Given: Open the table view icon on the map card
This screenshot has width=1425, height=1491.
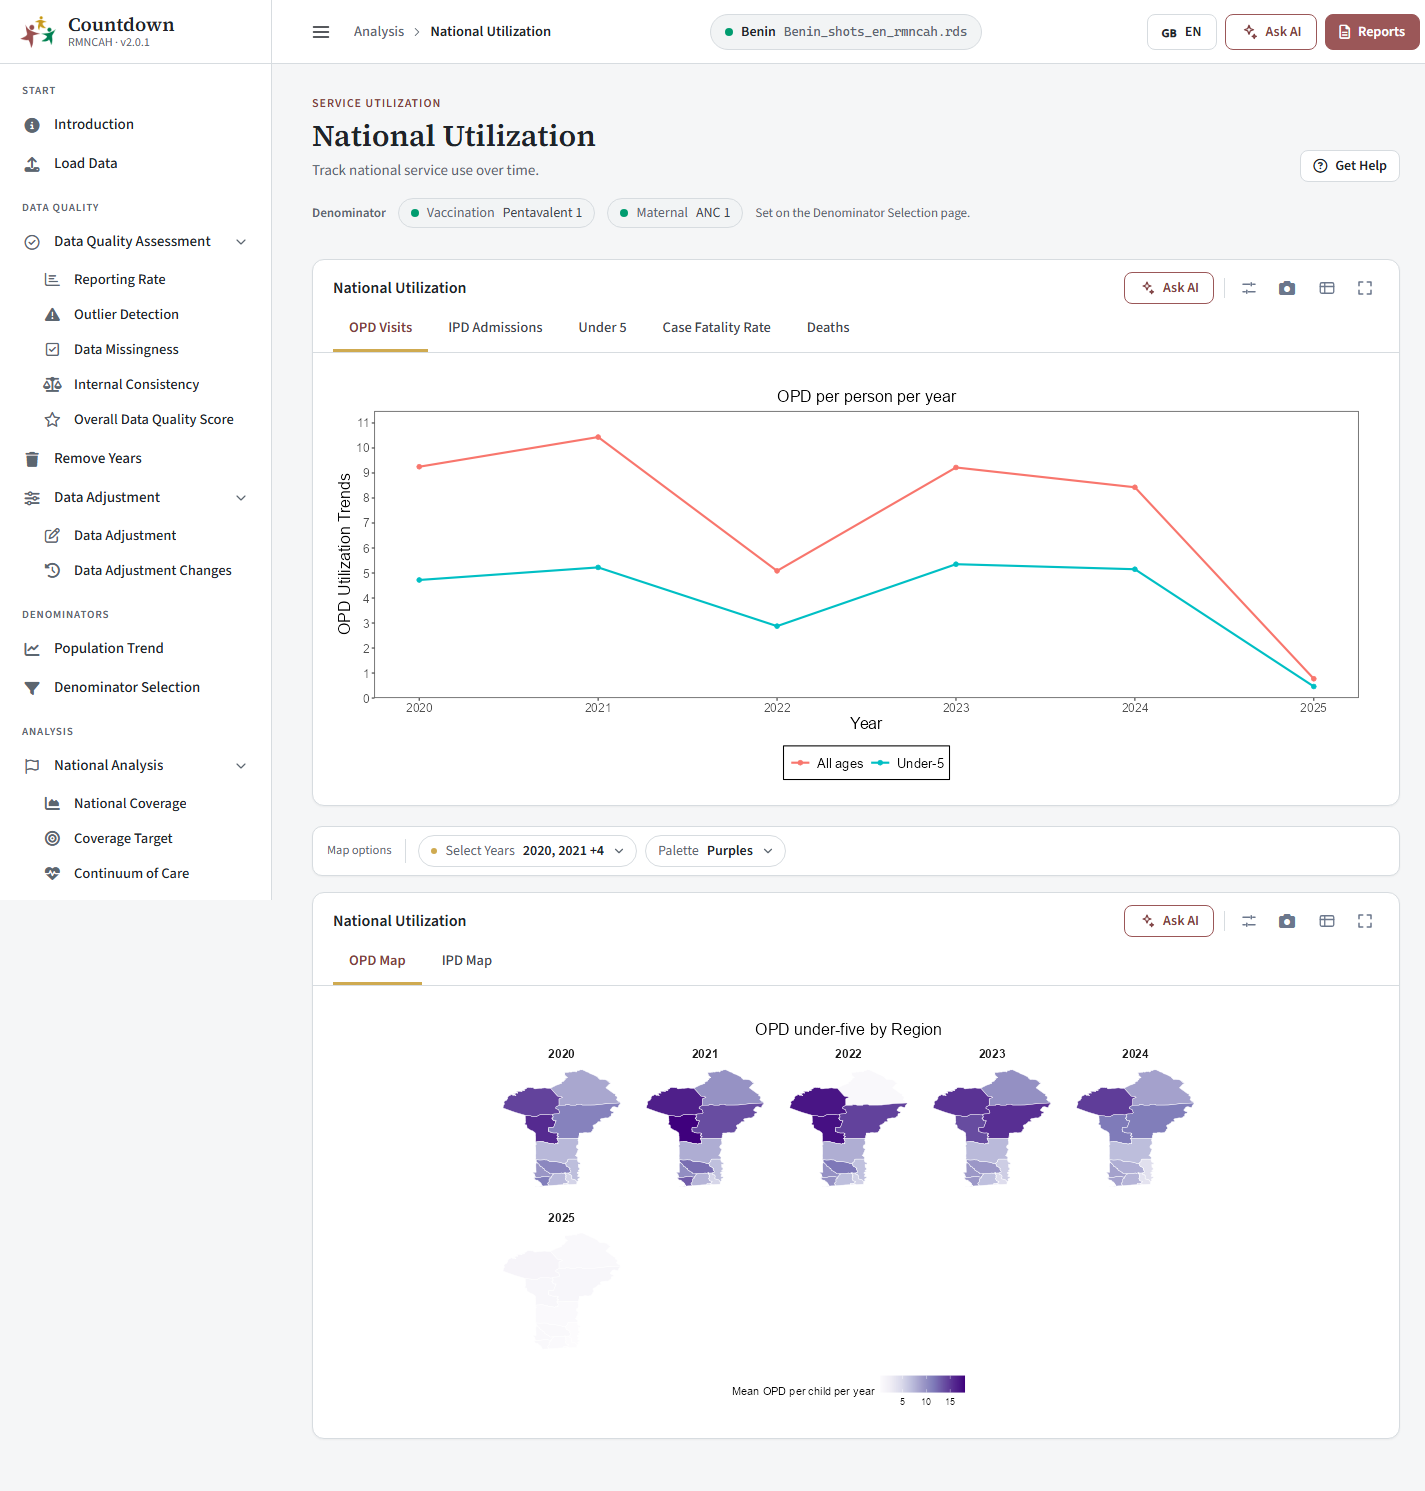Looking at the screenshot, I should click(1327, 921).
